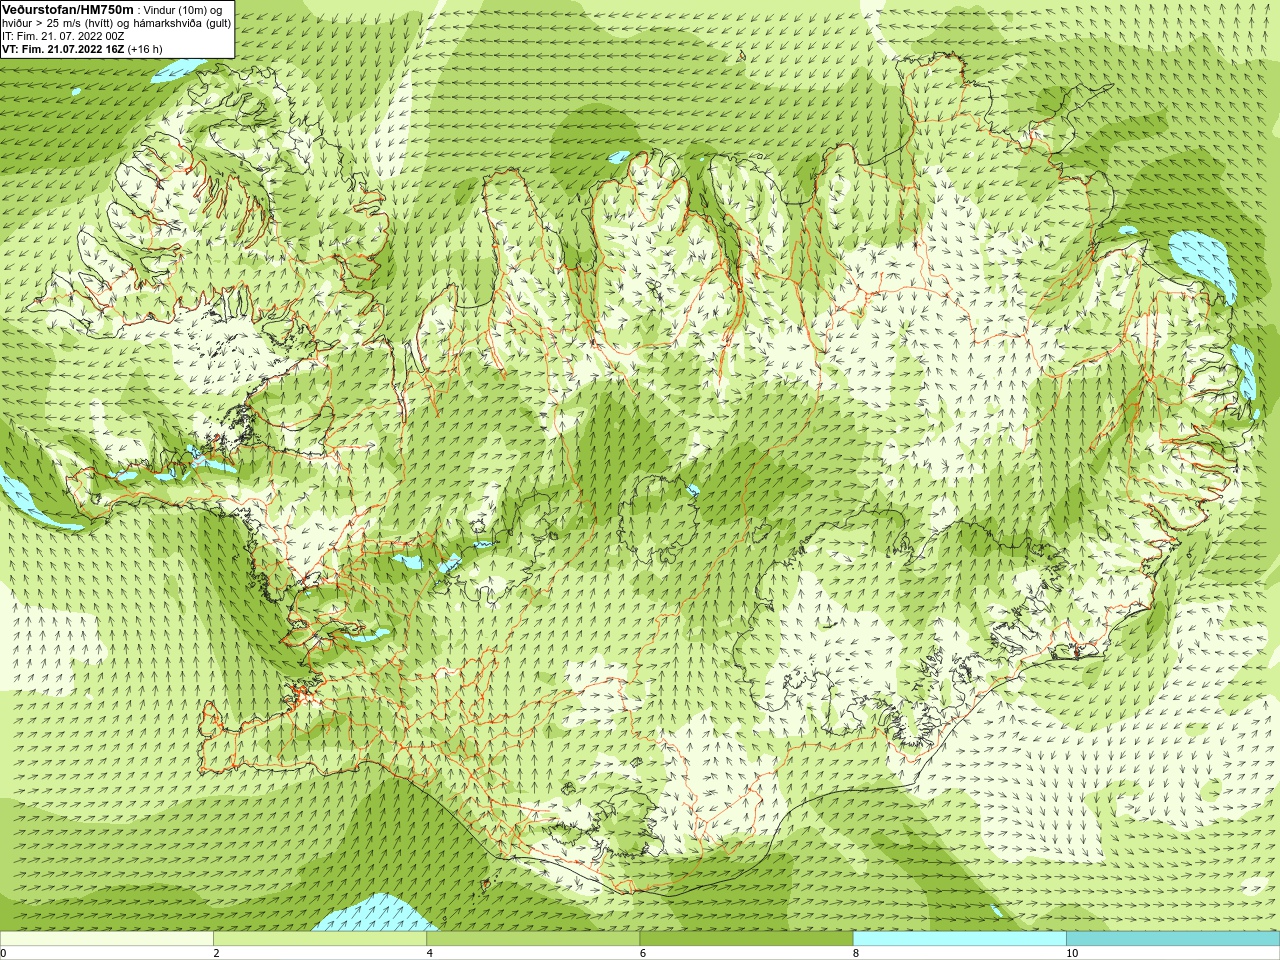Click the '10' label on the wind scale

(1072, 953)
